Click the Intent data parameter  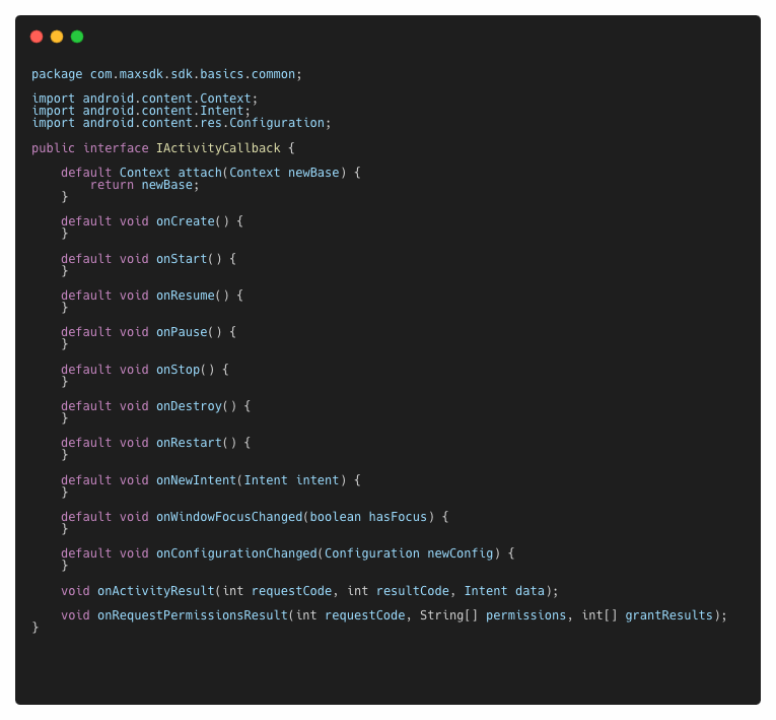point(504,591)
